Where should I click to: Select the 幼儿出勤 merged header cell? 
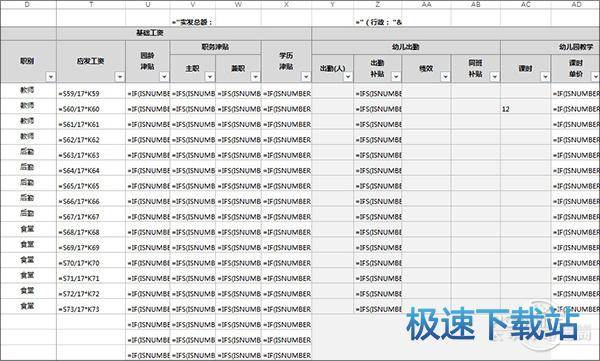(x=406, y=47)
